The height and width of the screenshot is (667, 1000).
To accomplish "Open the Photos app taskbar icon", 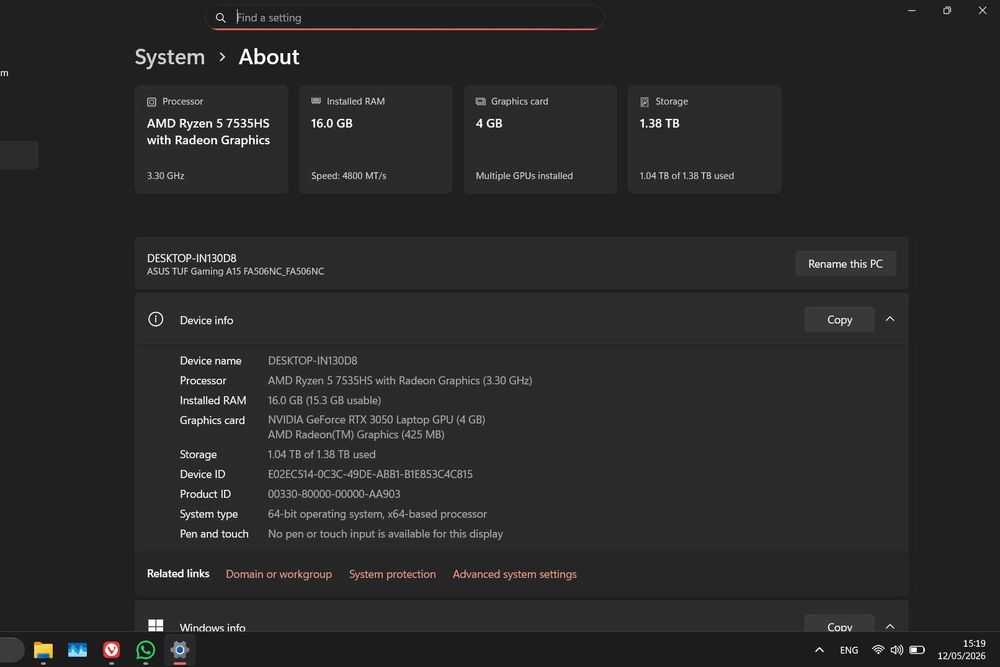I will (x=77, y=650).
